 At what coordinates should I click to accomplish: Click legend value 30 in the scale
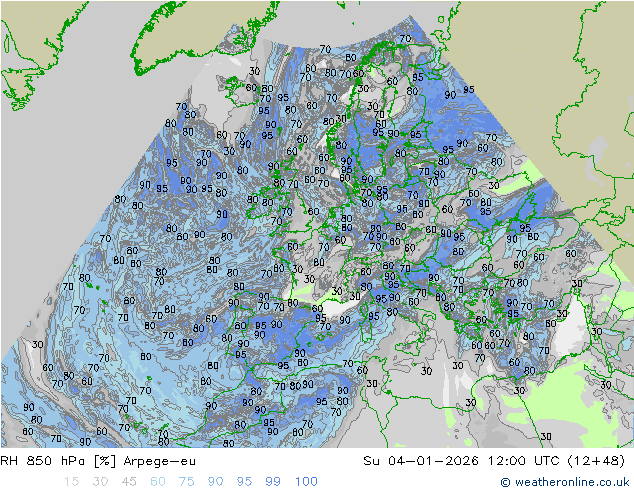tap(100, 482)
